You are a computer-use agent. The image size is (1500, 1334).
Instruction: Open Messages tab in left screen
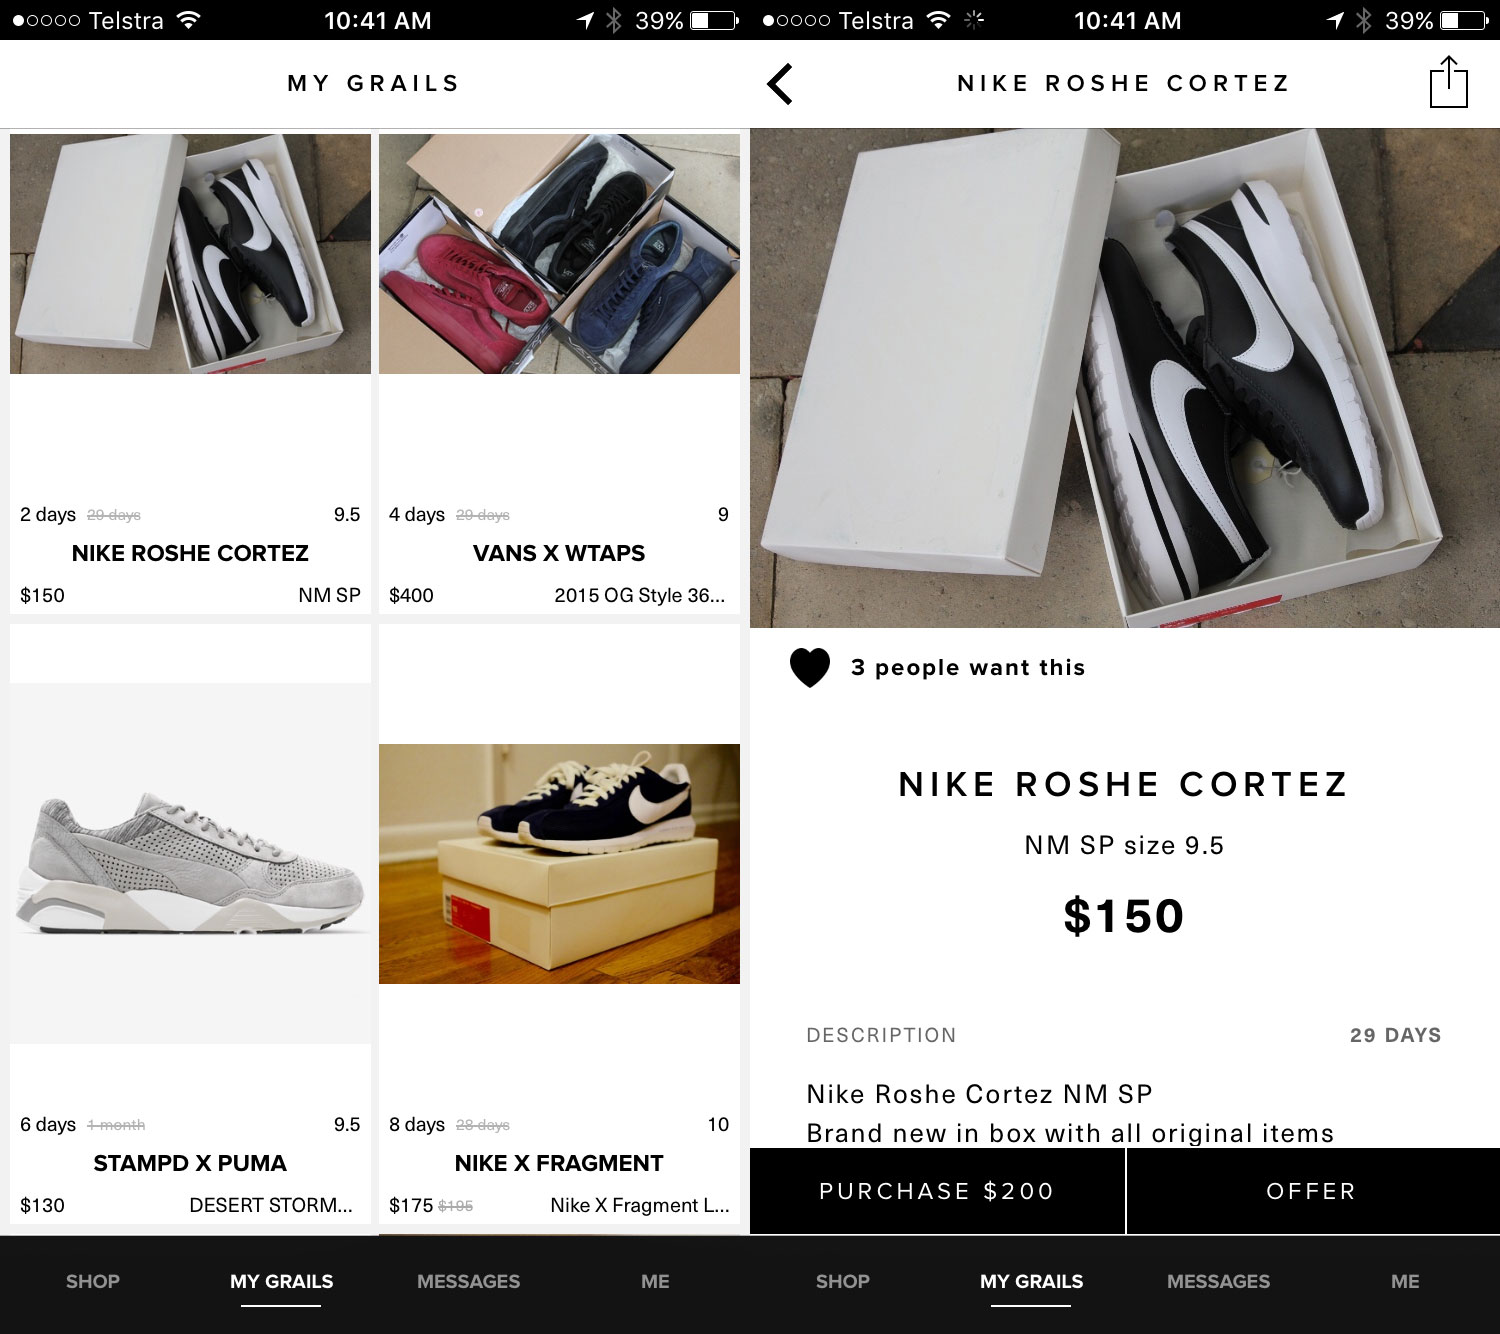pyautogui.click(x=468, y=1281)
